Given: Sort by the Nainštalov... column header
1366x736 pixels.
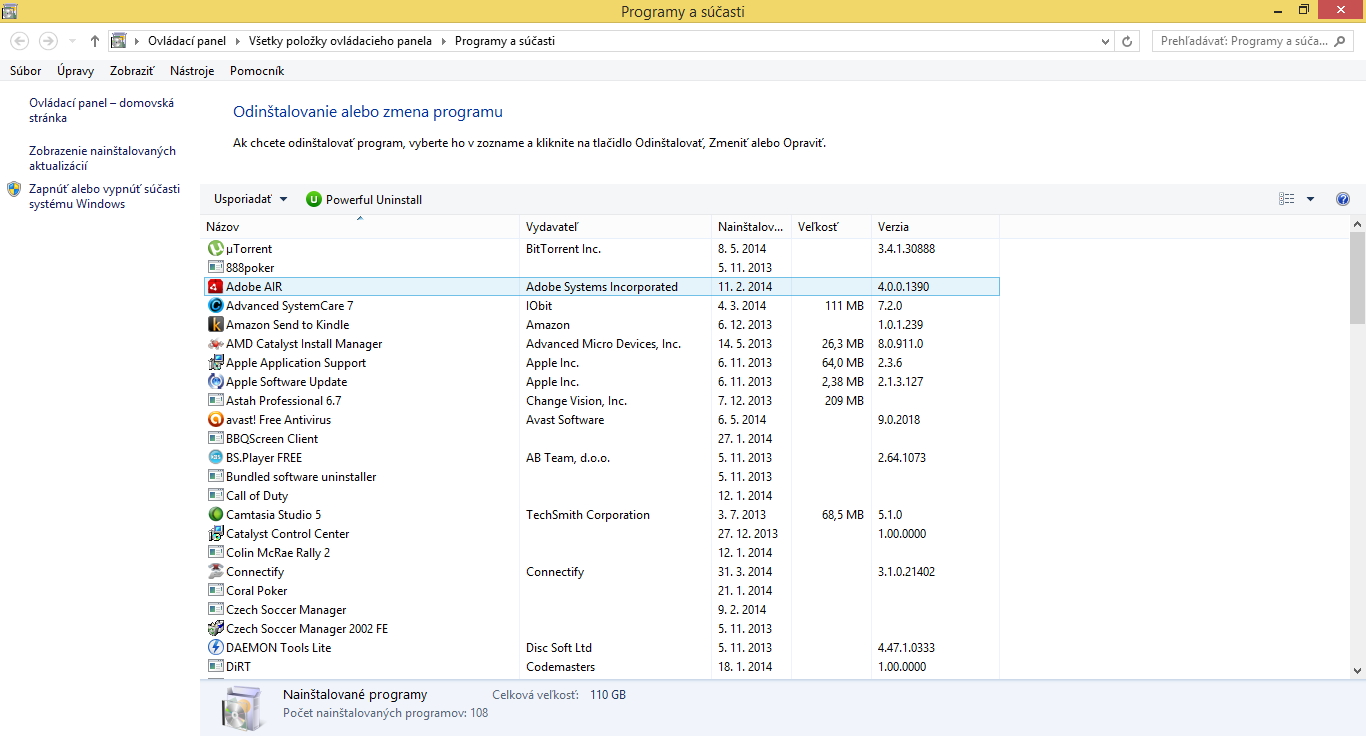Looking at the screenshot, I should point(751,227).
